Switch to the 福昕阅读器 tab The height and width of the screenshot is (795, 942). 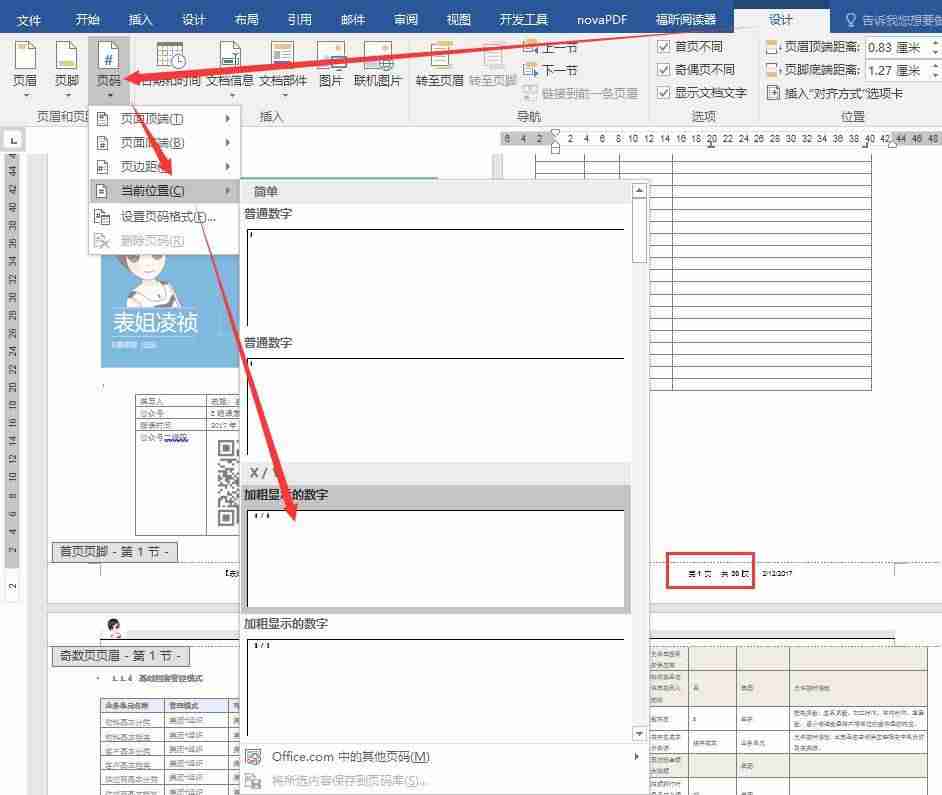coord(685,19)
